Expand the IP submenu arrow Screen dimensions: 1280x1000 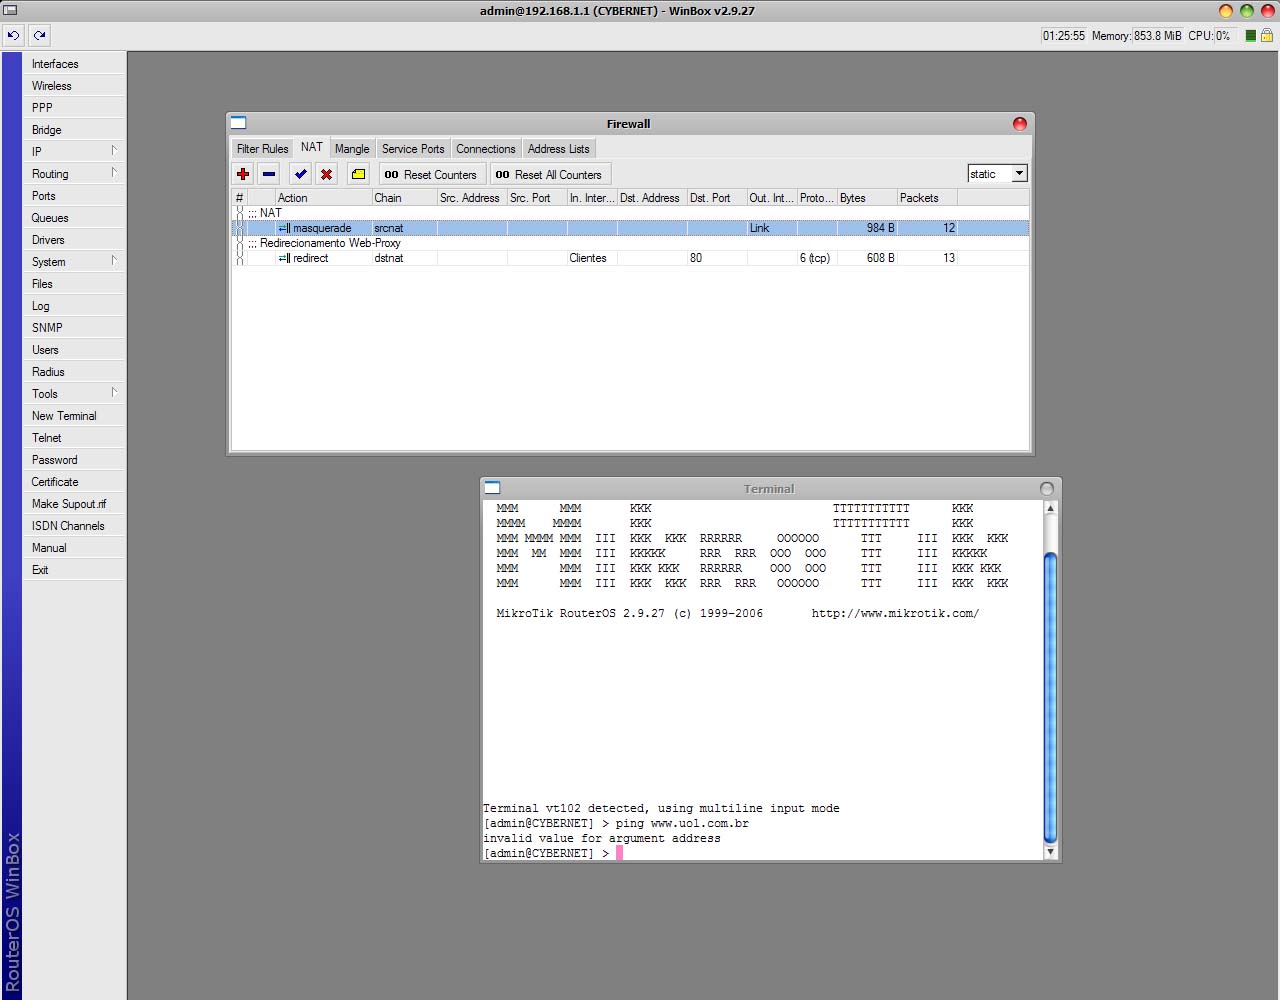click(114, 151)
